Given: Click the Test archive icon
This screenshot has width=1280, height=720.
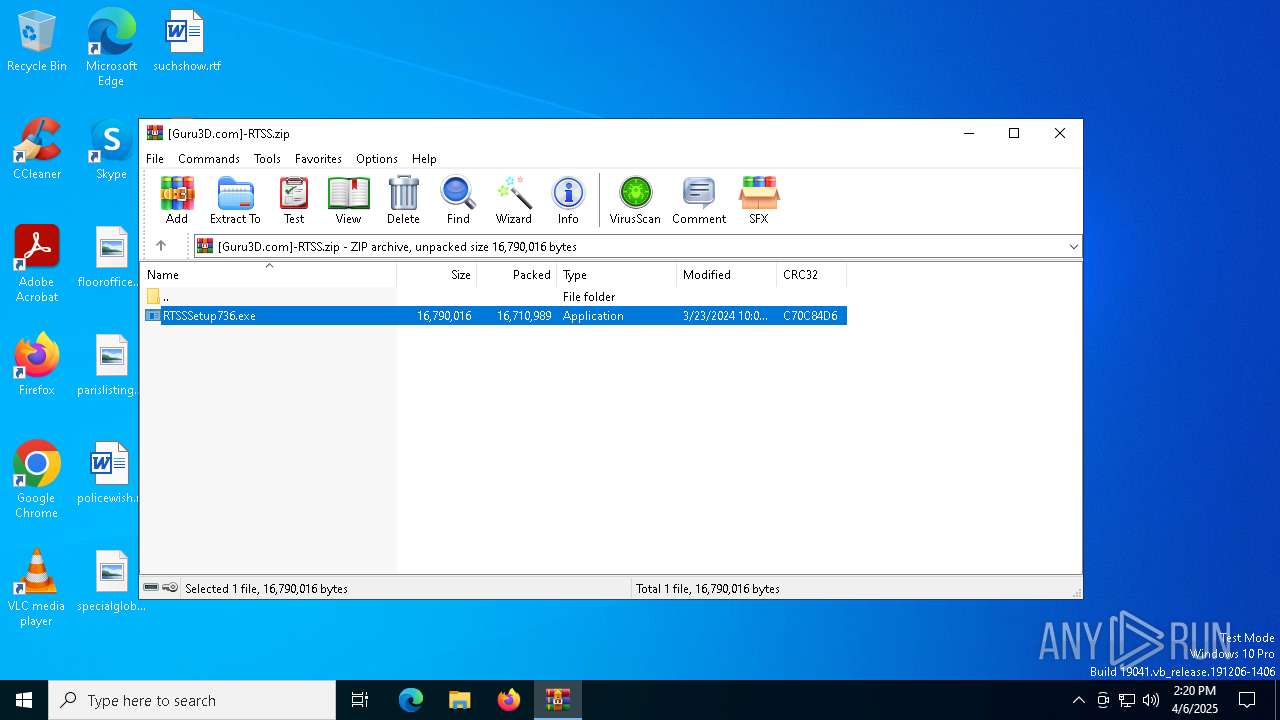Looking at the screenshot, I should pyautogui.click(x=294, y=200).
